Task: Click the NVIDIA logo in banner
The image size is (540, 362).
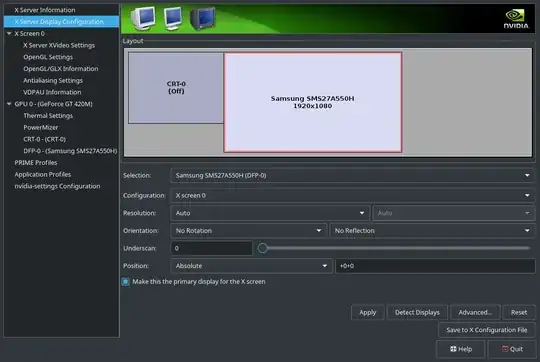Action: coord(516,19)
